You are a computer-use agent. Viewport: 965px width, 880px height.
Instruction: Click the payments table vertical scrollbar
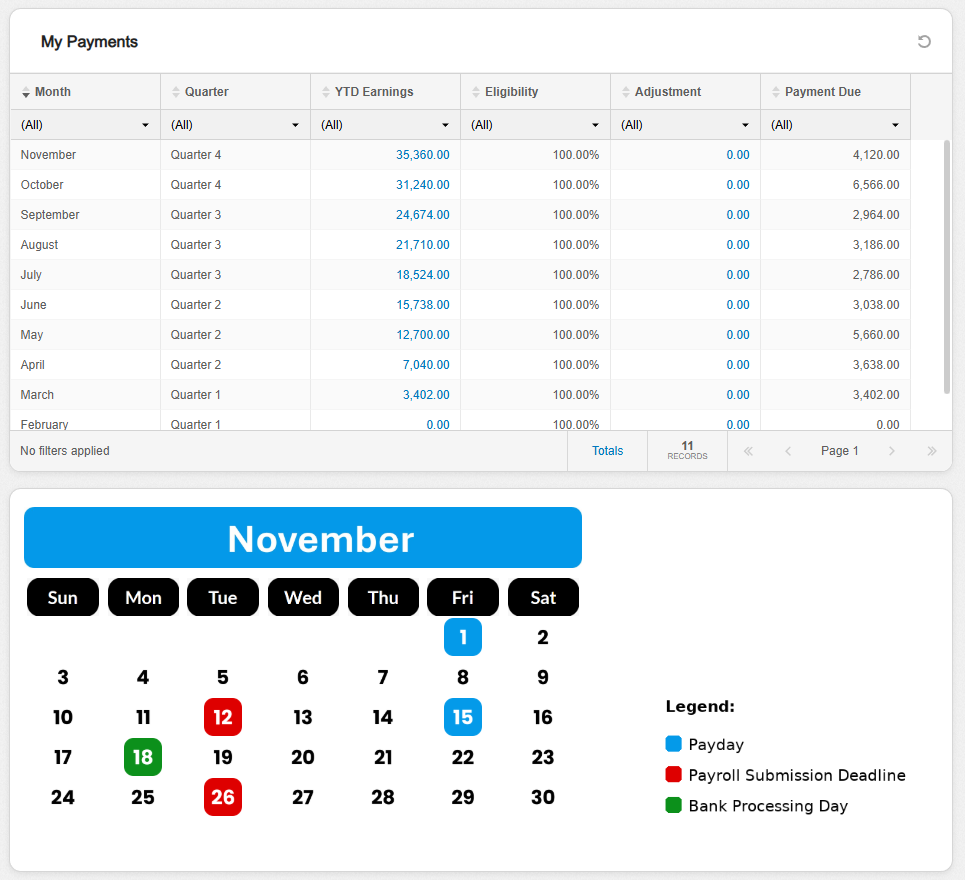click(947, 267)
